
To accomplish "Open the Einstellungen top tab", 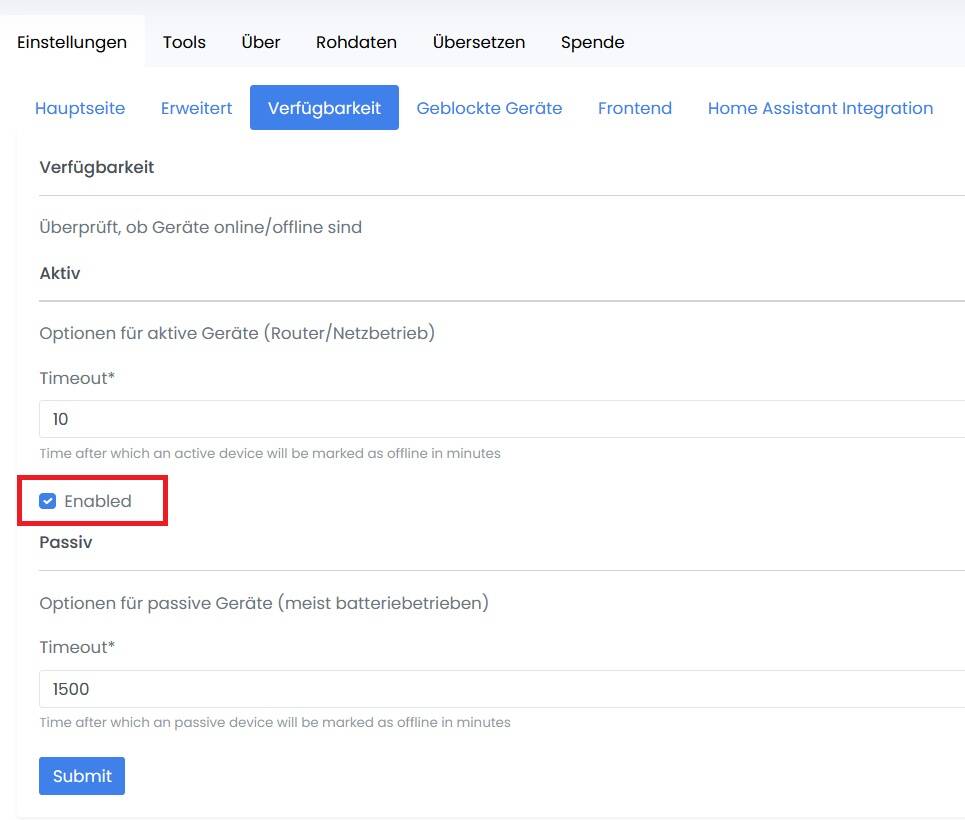I will 72,42.
